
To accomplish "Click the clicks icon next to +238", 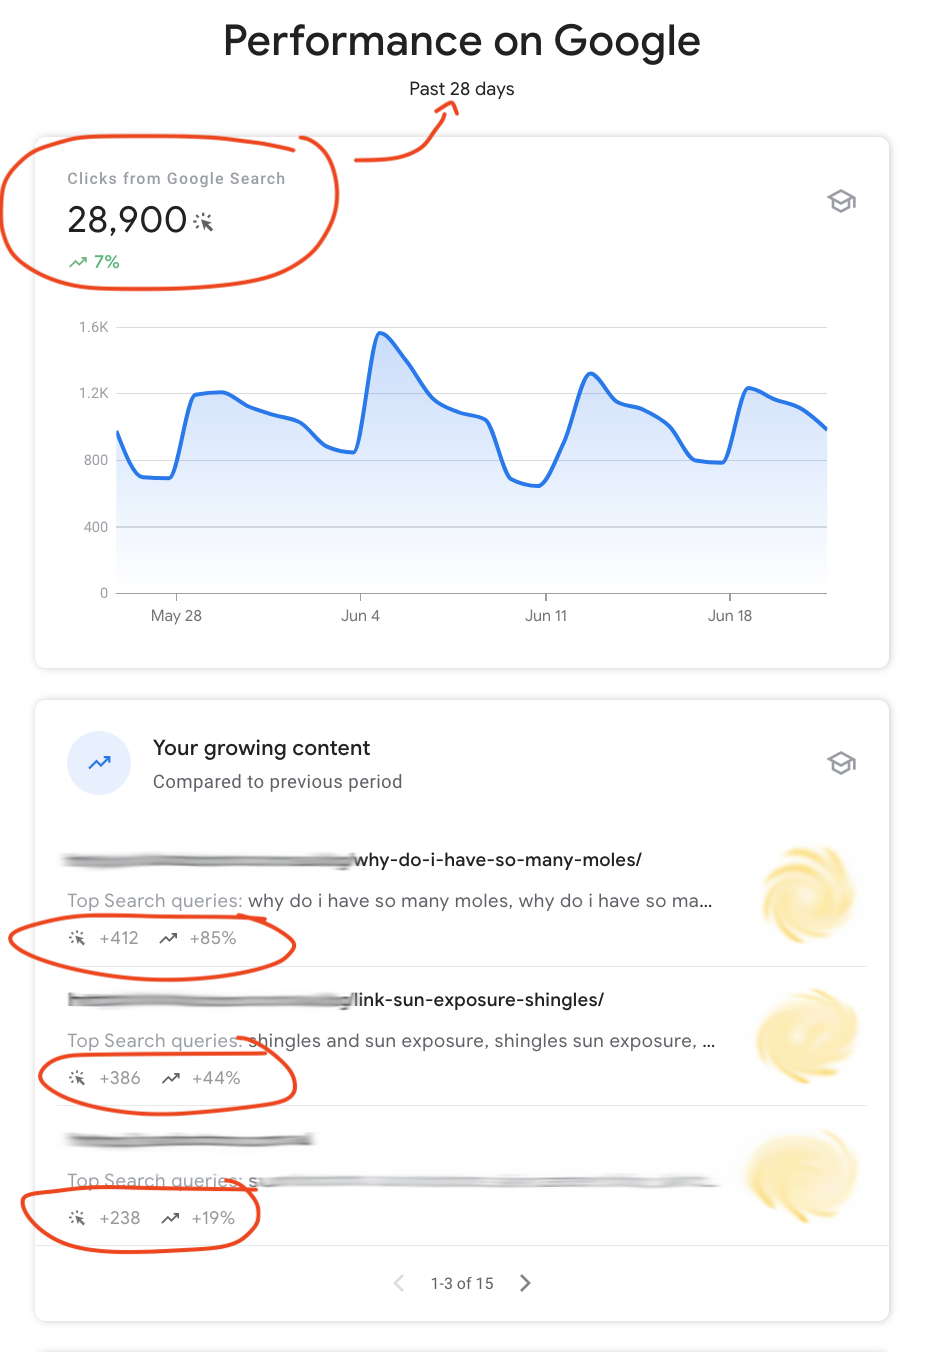I will click(x=75, y=1217).
